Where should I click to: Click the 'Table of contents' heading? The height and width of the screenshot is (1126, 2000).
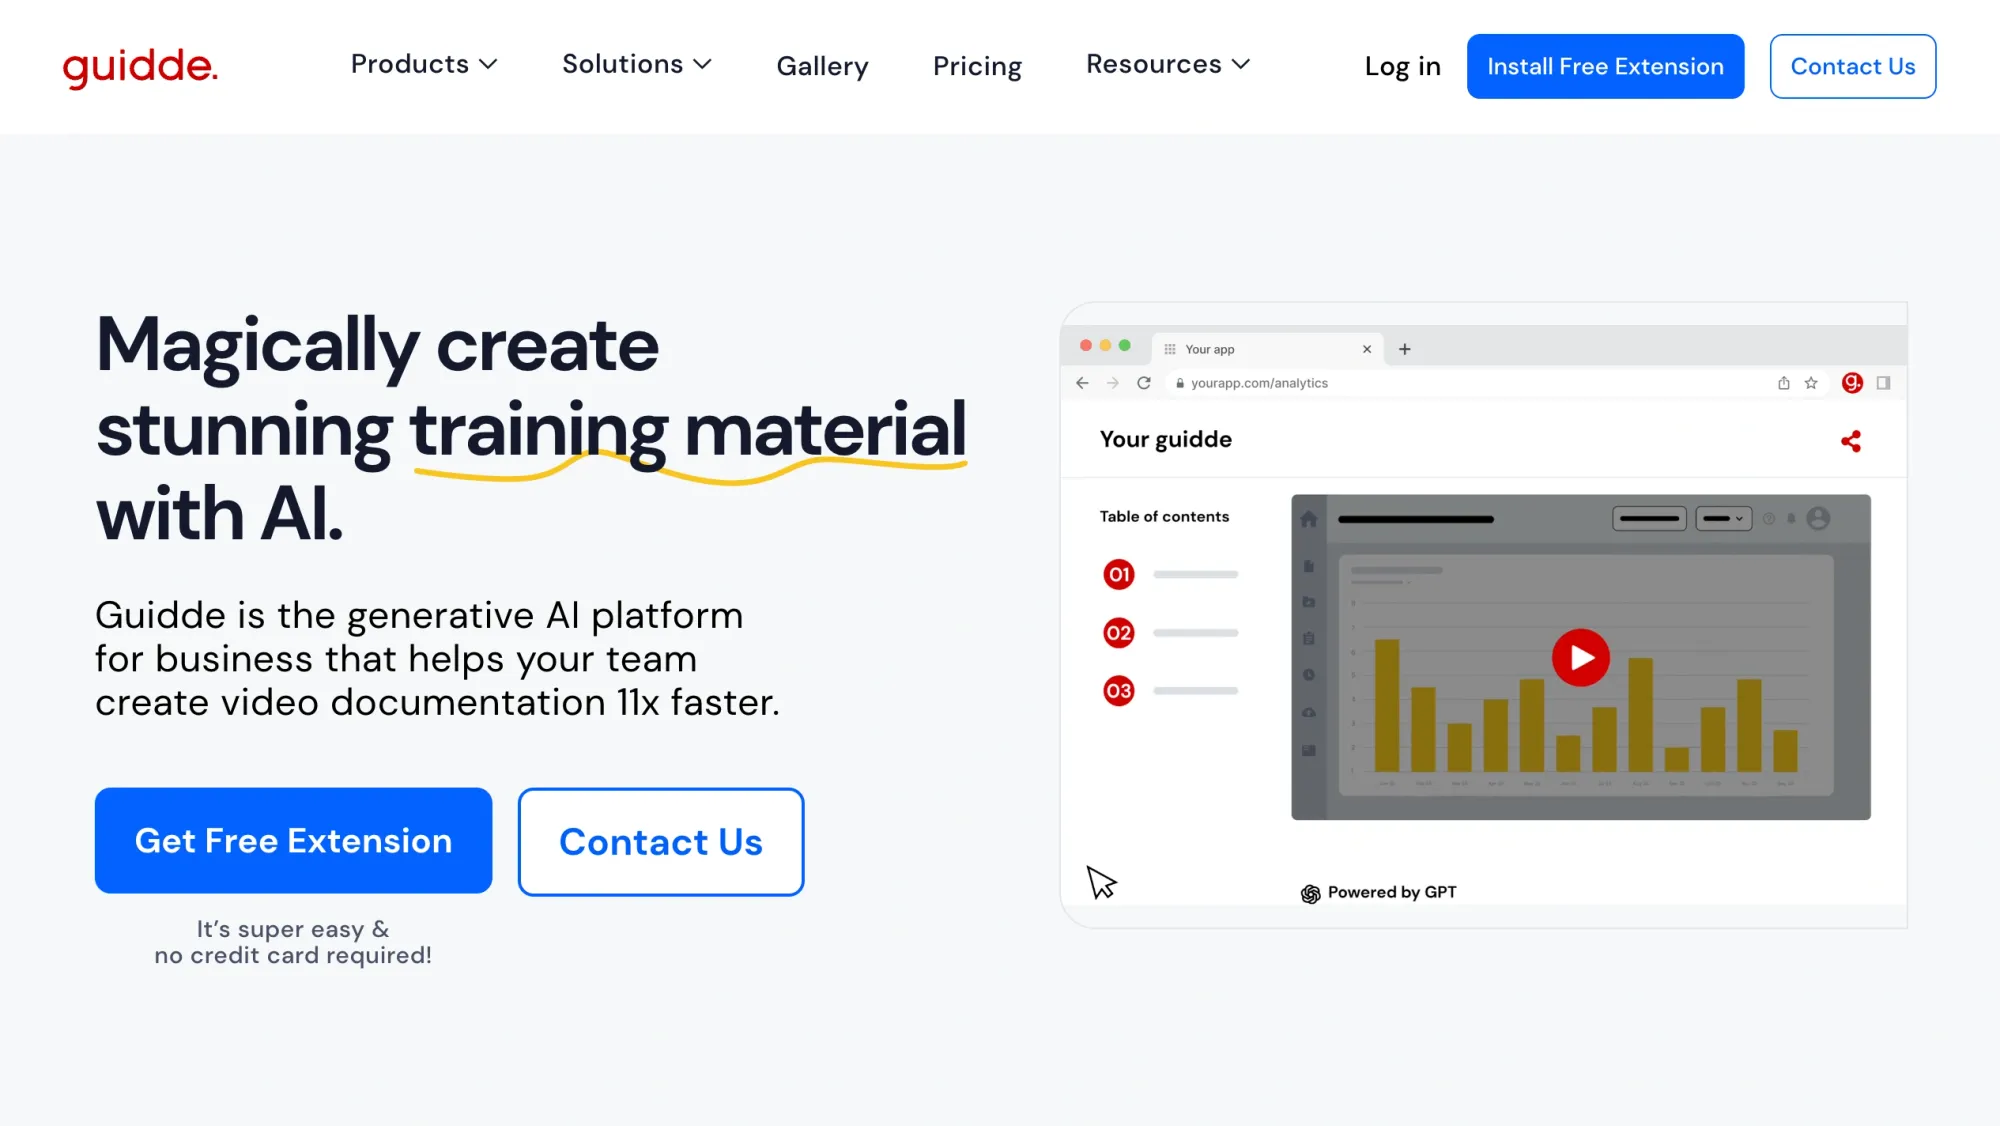pyautogui.click(x=1164, y=516)
